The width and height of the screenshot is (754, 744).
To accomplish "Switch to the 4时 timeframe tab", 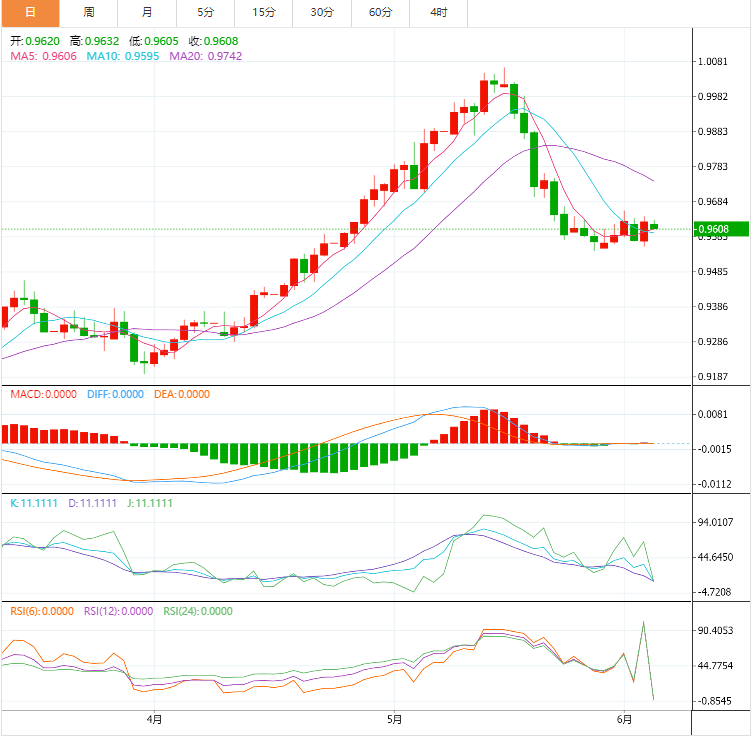I will (x=438, y=13).
